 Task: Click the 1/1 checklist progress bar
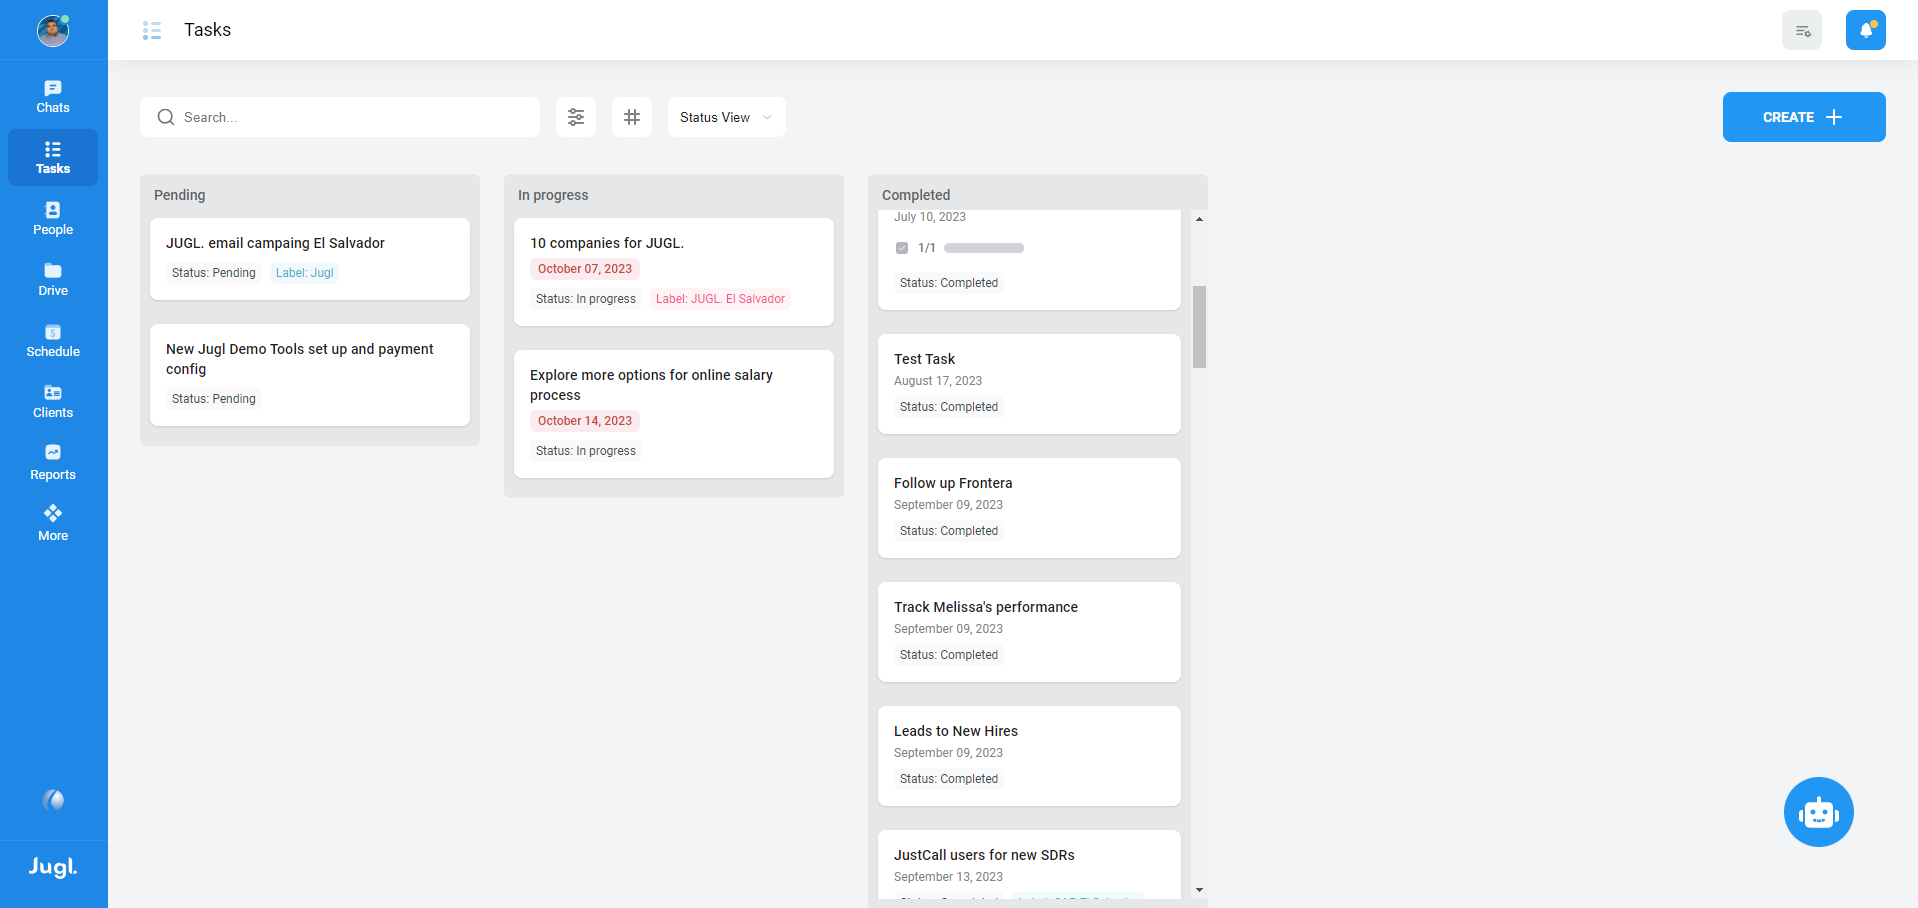click(984, 248)
